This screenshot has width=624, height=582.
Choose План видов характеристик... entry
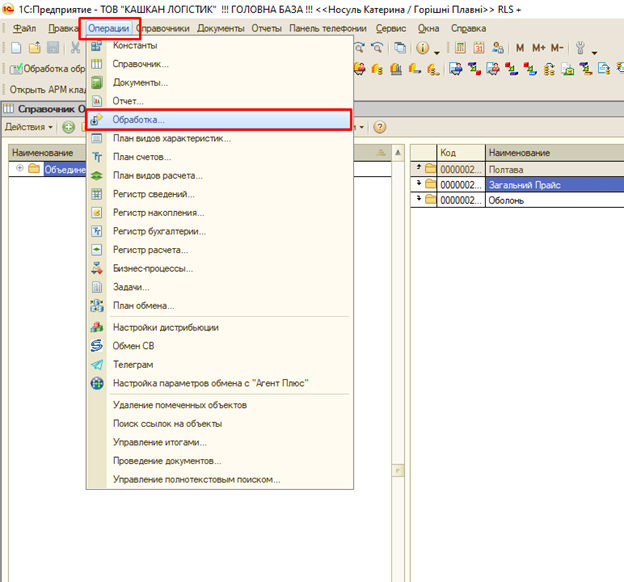coord(220,139)
